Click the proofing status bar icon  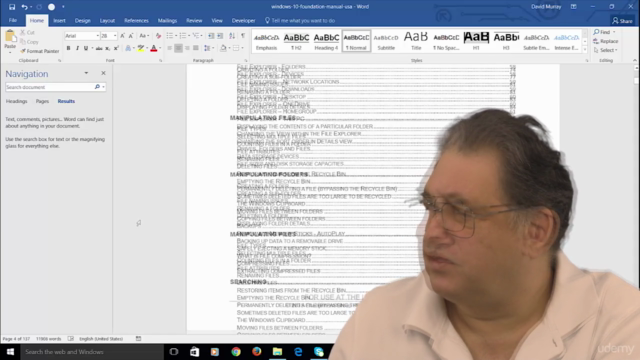[71, 339]
